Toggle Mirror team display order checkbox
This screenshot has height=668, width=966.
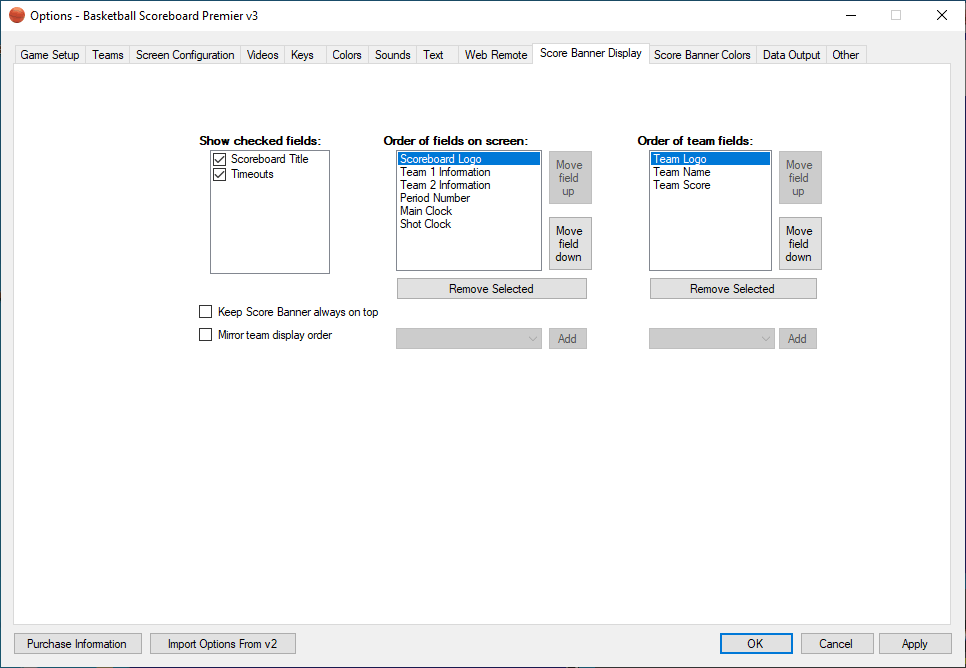(206, 335)
